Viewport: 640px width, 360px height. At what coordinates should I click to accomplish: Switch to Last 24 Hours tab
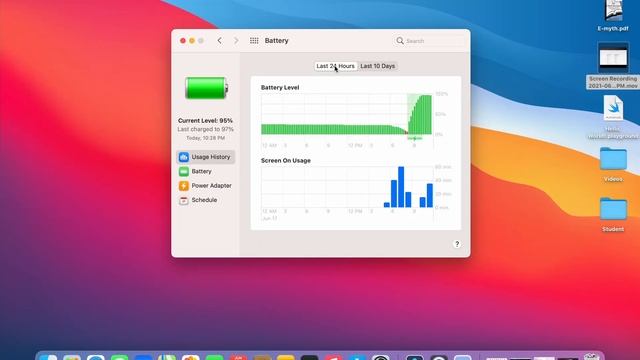336,66
